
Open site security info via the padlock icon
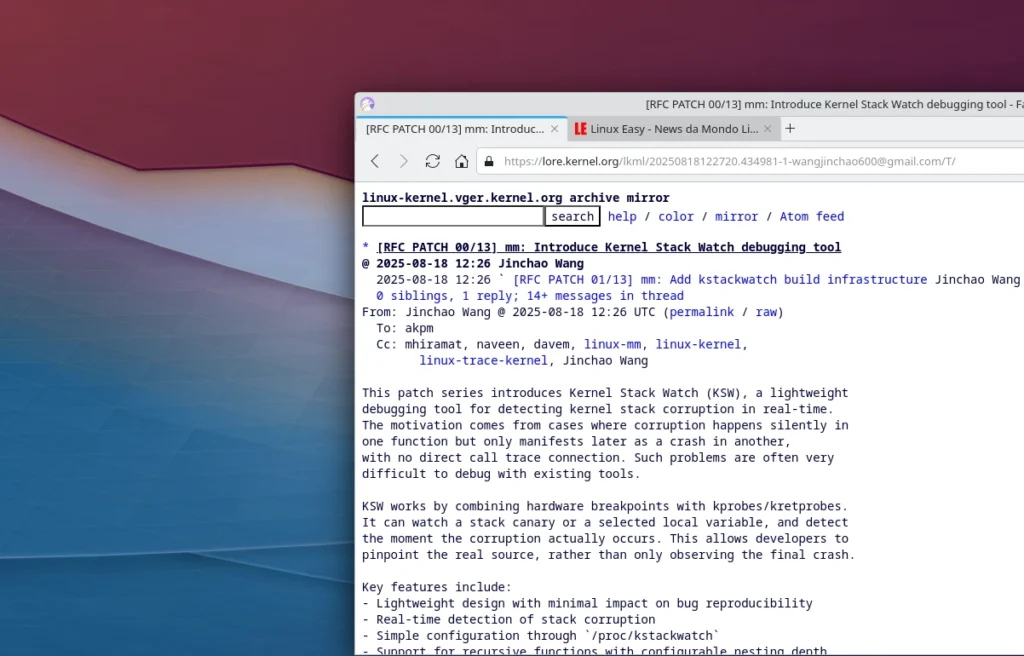click(487, 160)
